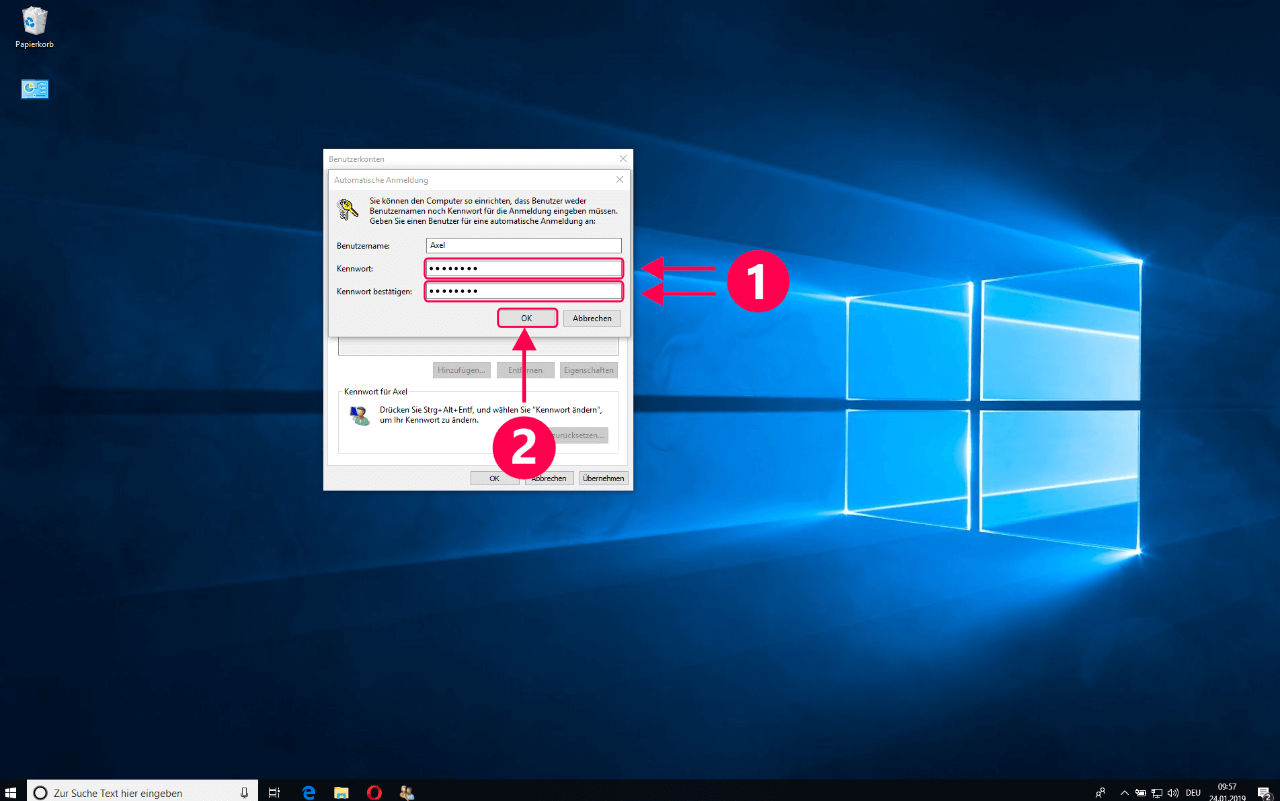Click the battery/power tray icon
Image resolution: width=1280 pixels, height=801 pixels.
[1140, 793]
